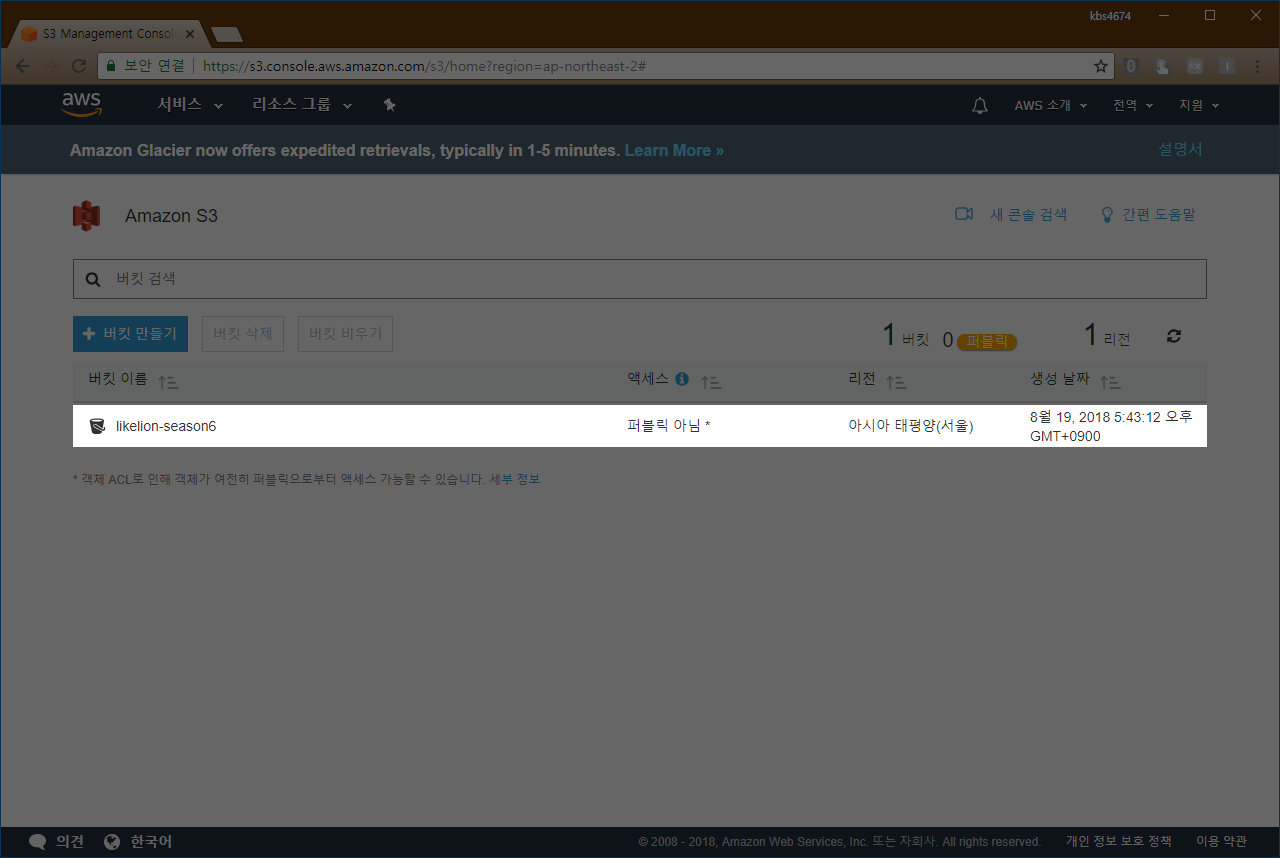Open the likelion-season6 bucket
Image resolution: width=1280 pixels, height=858 pixels.
(166, 426)
